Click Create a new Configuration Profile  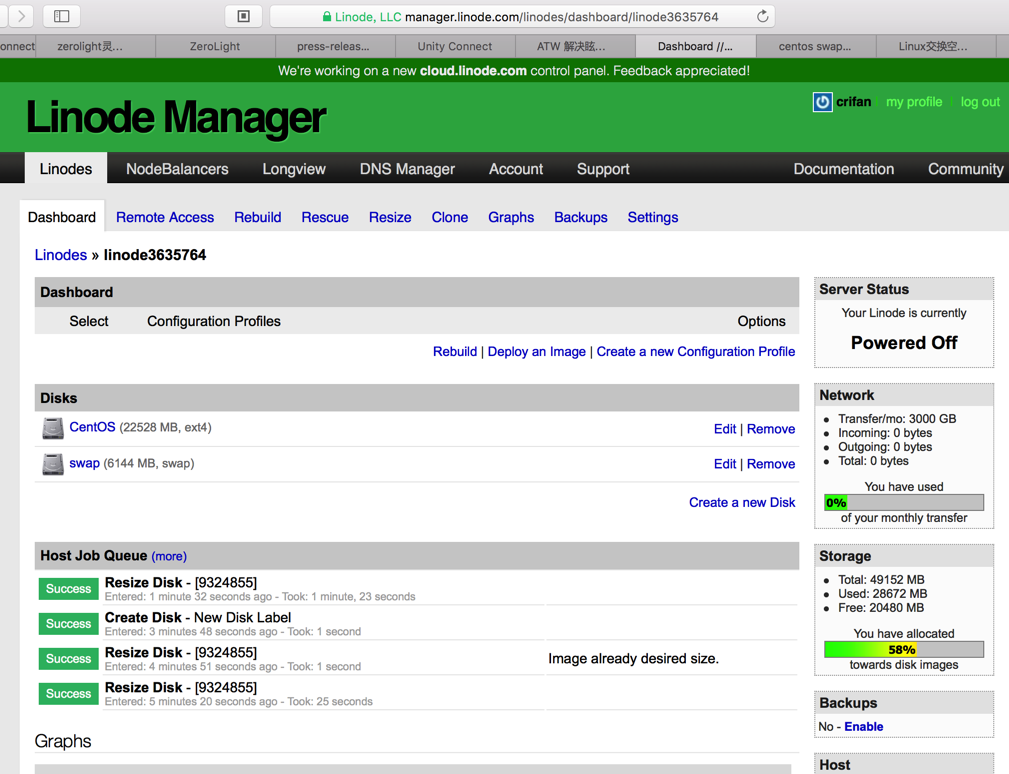pos(696,351)
